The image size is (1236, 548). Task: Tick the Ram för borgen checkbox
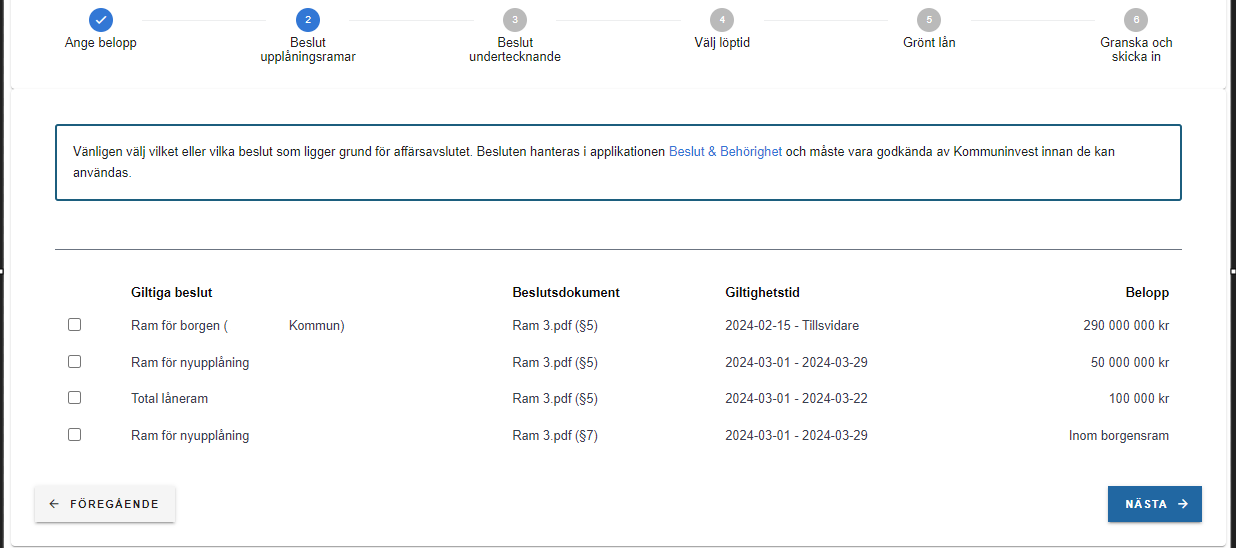(74, 325)
